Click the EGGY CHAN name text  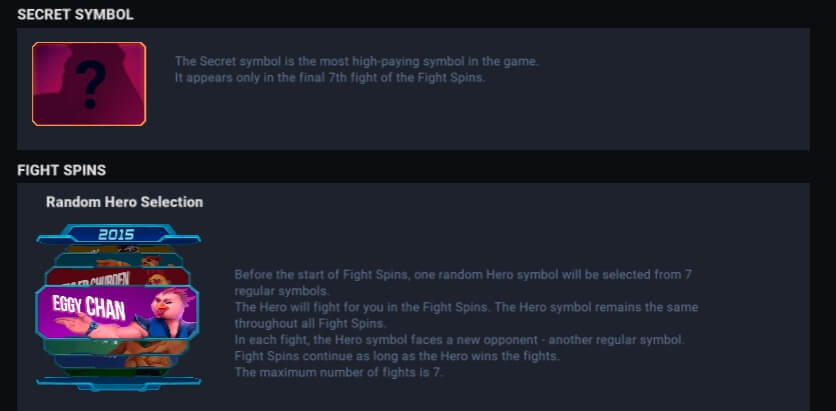[89, 308]
